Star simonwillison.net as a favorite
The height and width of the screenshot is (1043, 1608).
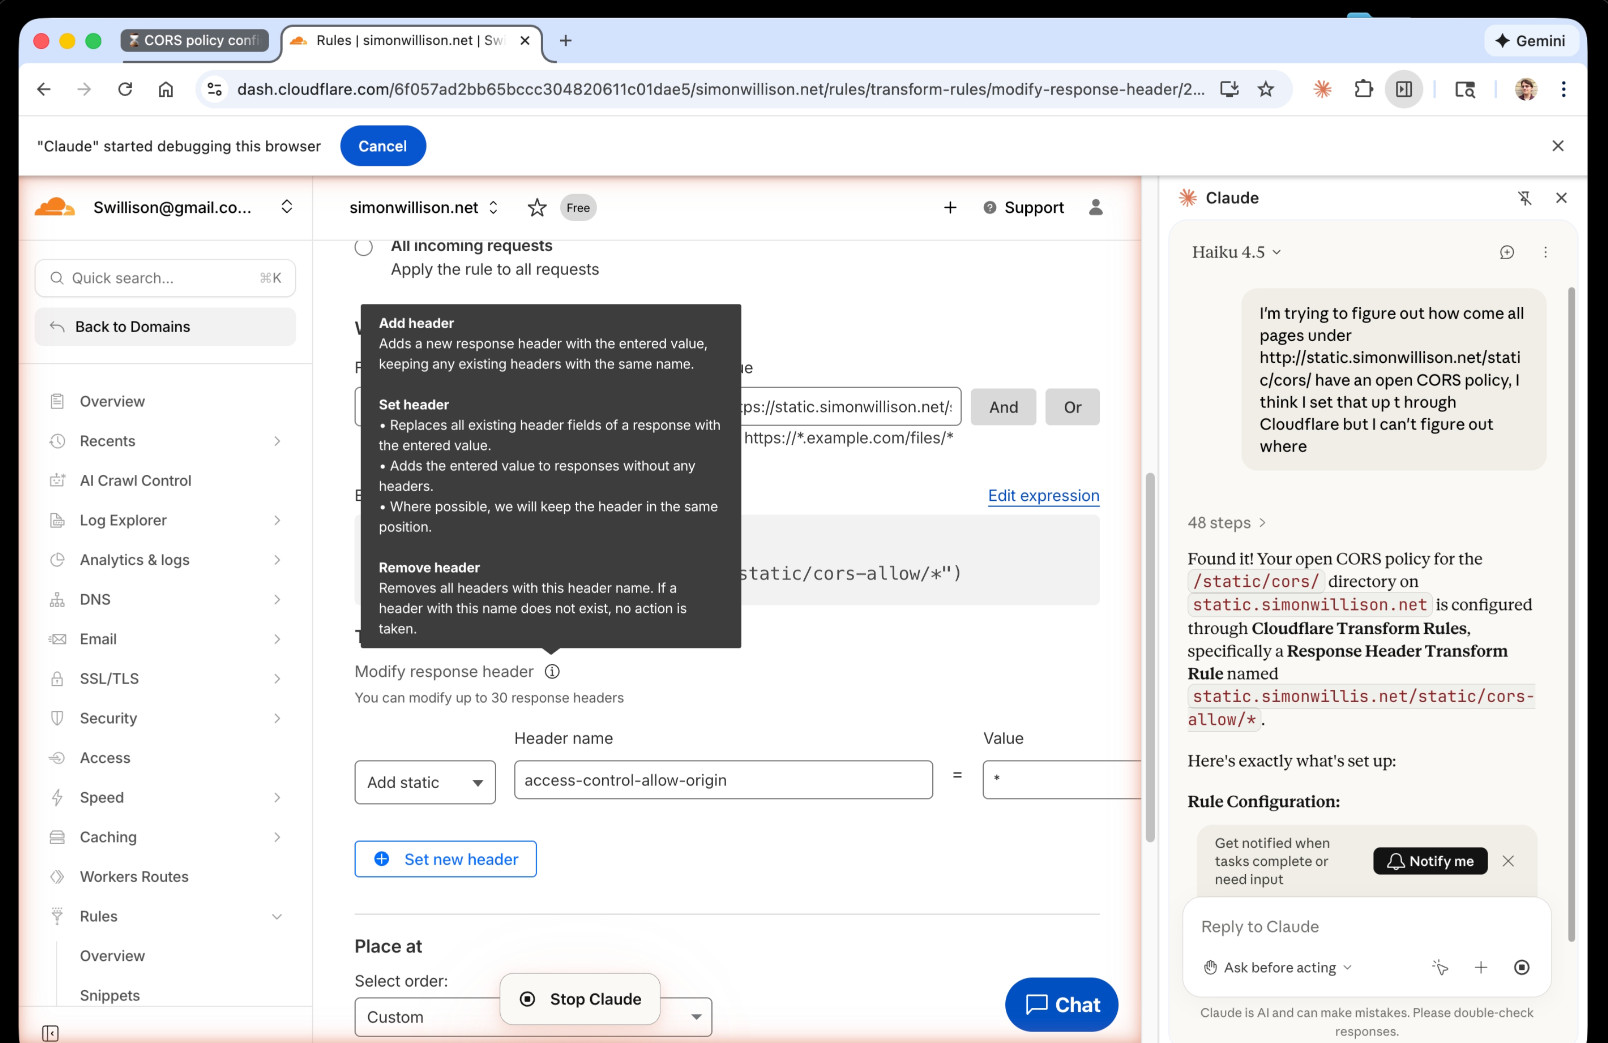tap(537, 207)
